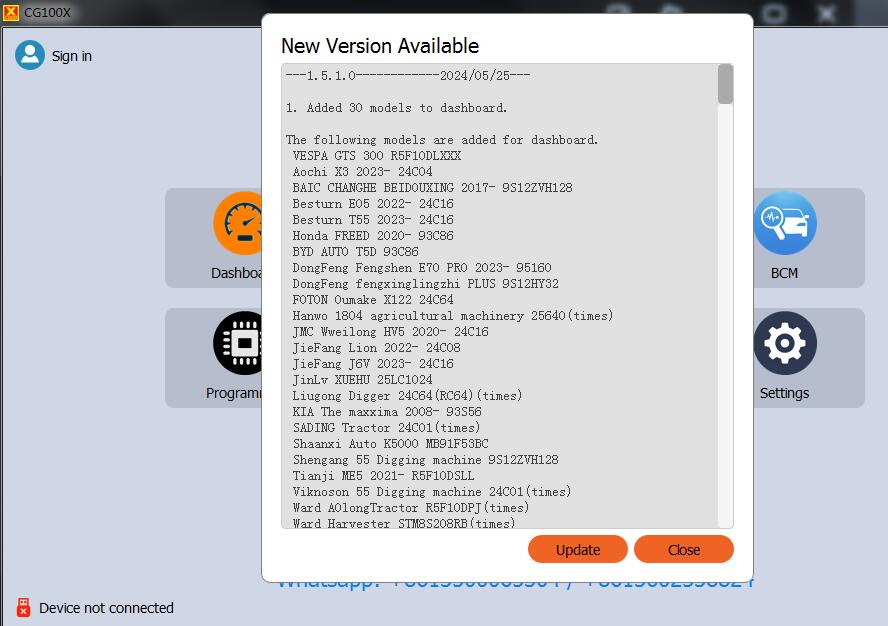Viewport: 888px width, 626px height.
Task: Click the device not connected USB icon
Action: pyautogui.click(x=23, y=607)
